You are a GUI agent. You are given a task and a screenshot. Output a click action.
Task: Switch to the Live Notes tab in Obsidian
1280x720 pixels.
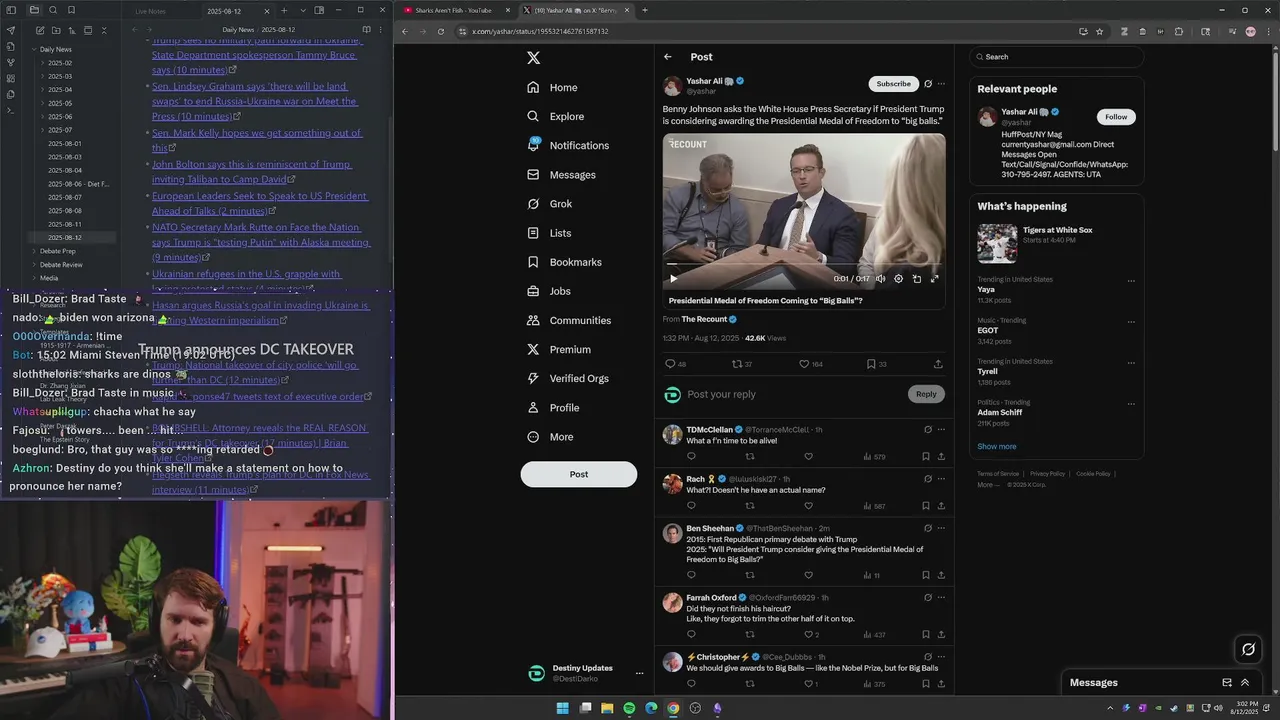(150, 11)
